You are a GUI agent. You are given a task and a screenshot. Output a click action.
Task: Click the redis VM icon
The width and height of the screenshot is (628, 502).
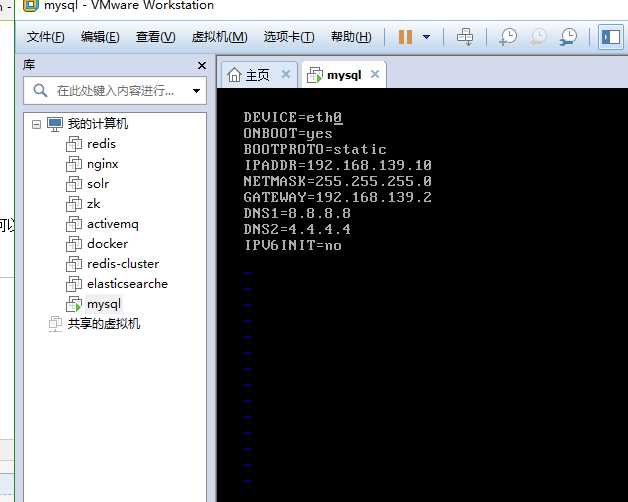74,144
